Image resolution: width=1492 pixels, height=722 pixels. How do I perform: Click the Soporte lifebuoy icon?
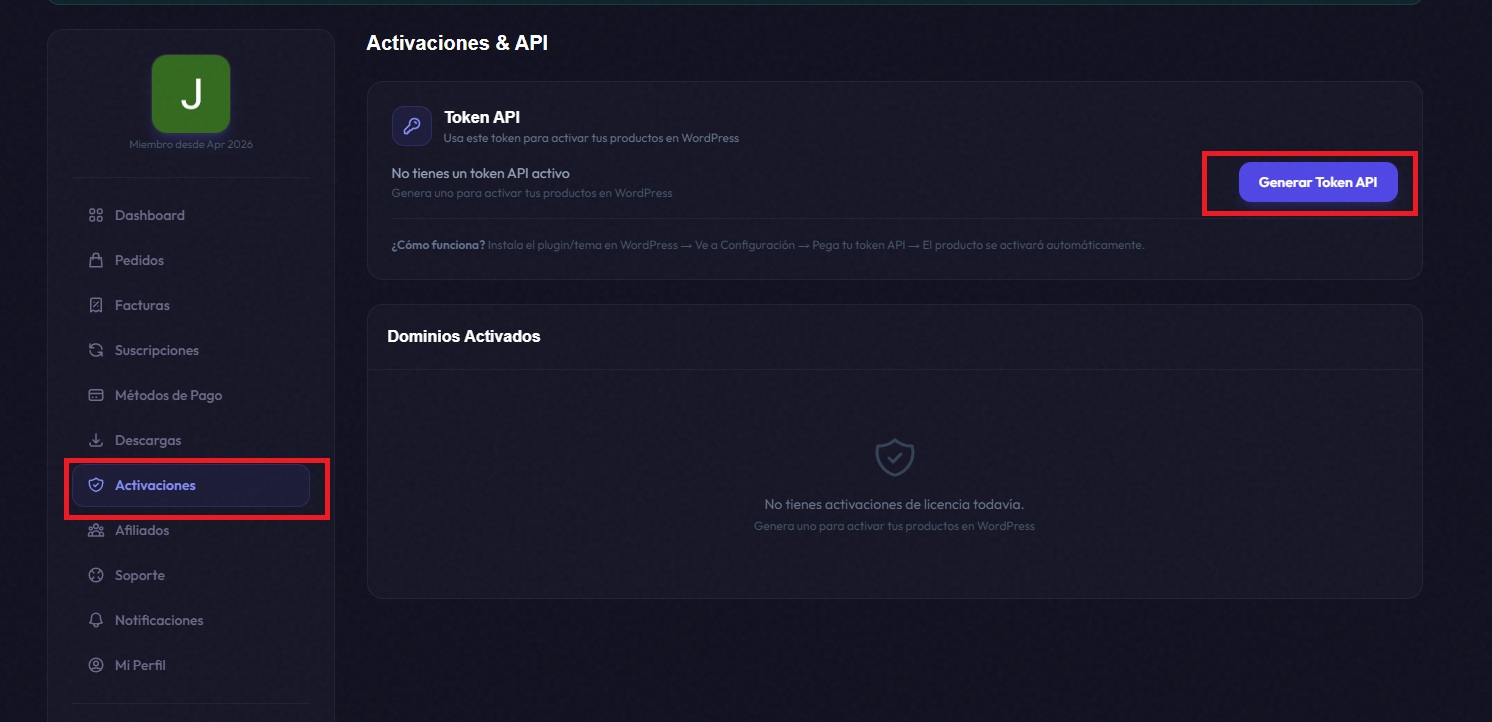[96, 575]
